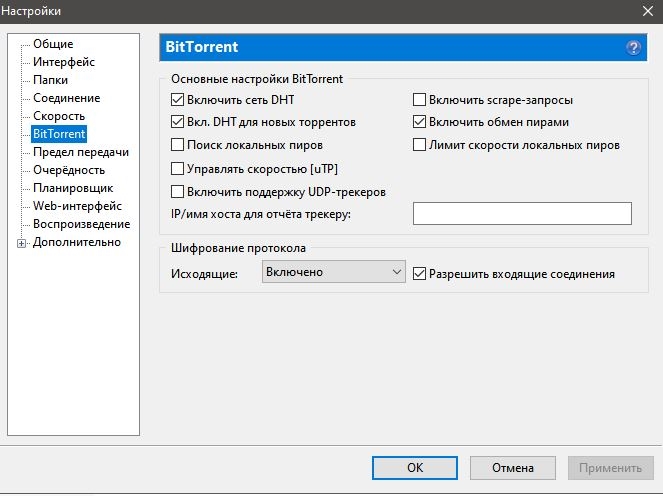Click the IP/host name tracker input field
Screen dimensions: 663x496
coord(522,213)
